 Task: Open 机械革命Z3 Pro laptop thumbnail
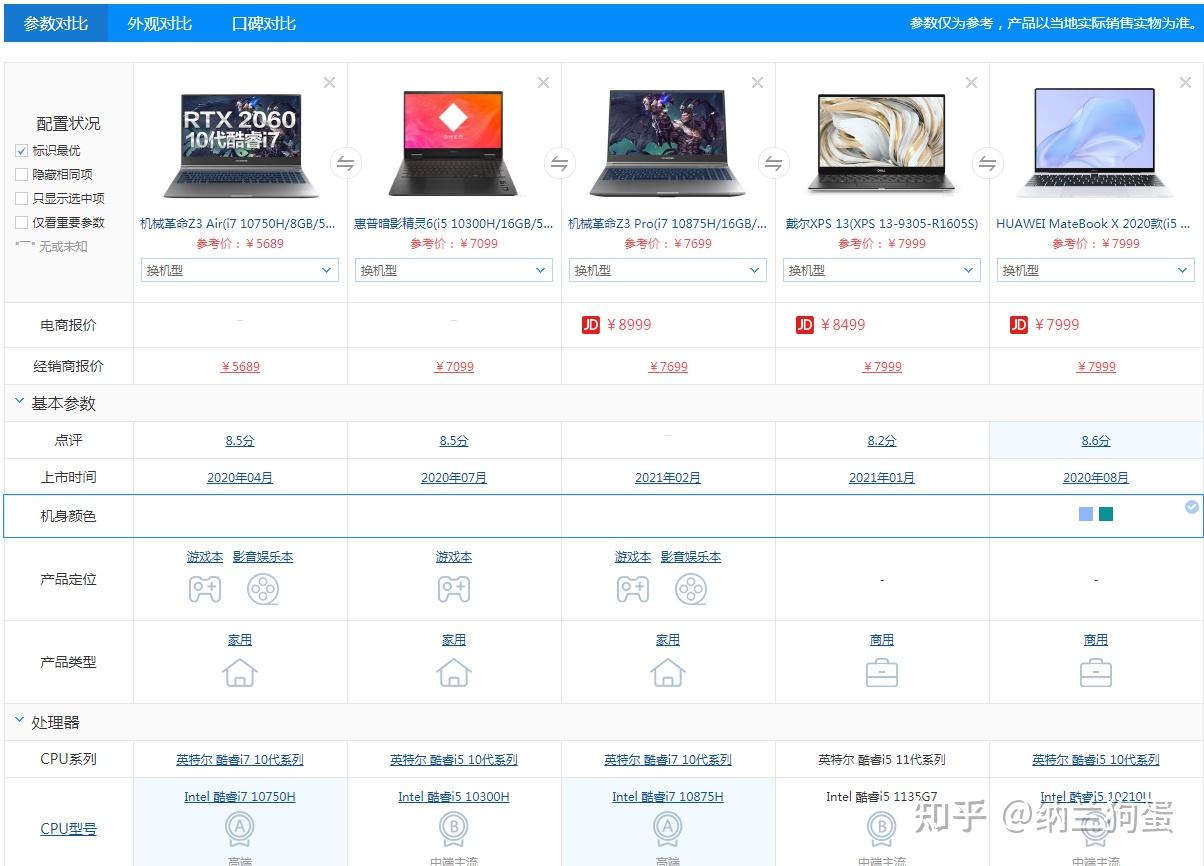pyautogui.click(x=668, y=145)
